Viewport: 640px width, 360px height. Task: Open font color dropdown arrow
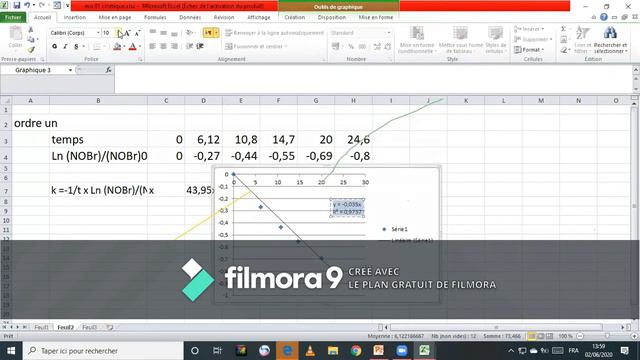(x=140, y=47)
